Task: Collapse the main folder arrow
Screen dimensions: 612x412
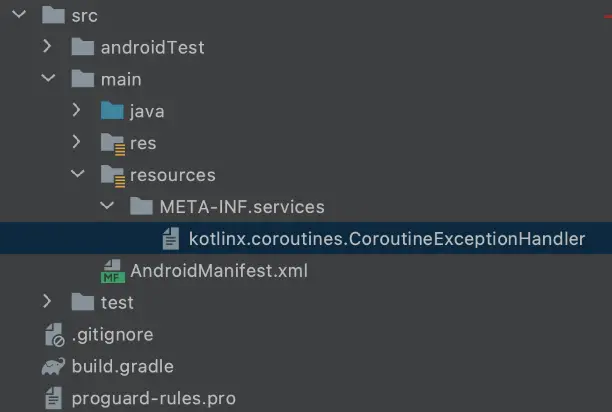Action: (x=48, y=79)
